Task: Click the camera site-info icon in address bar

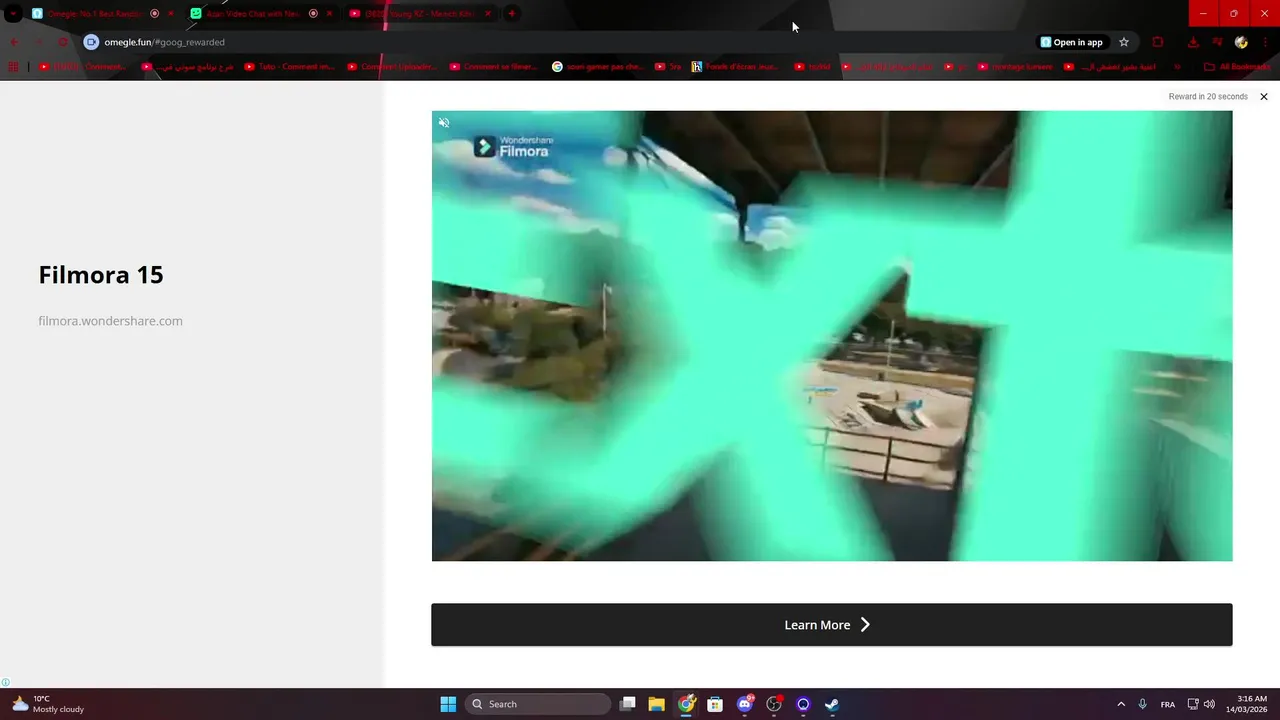Action: tap(91, 42)
